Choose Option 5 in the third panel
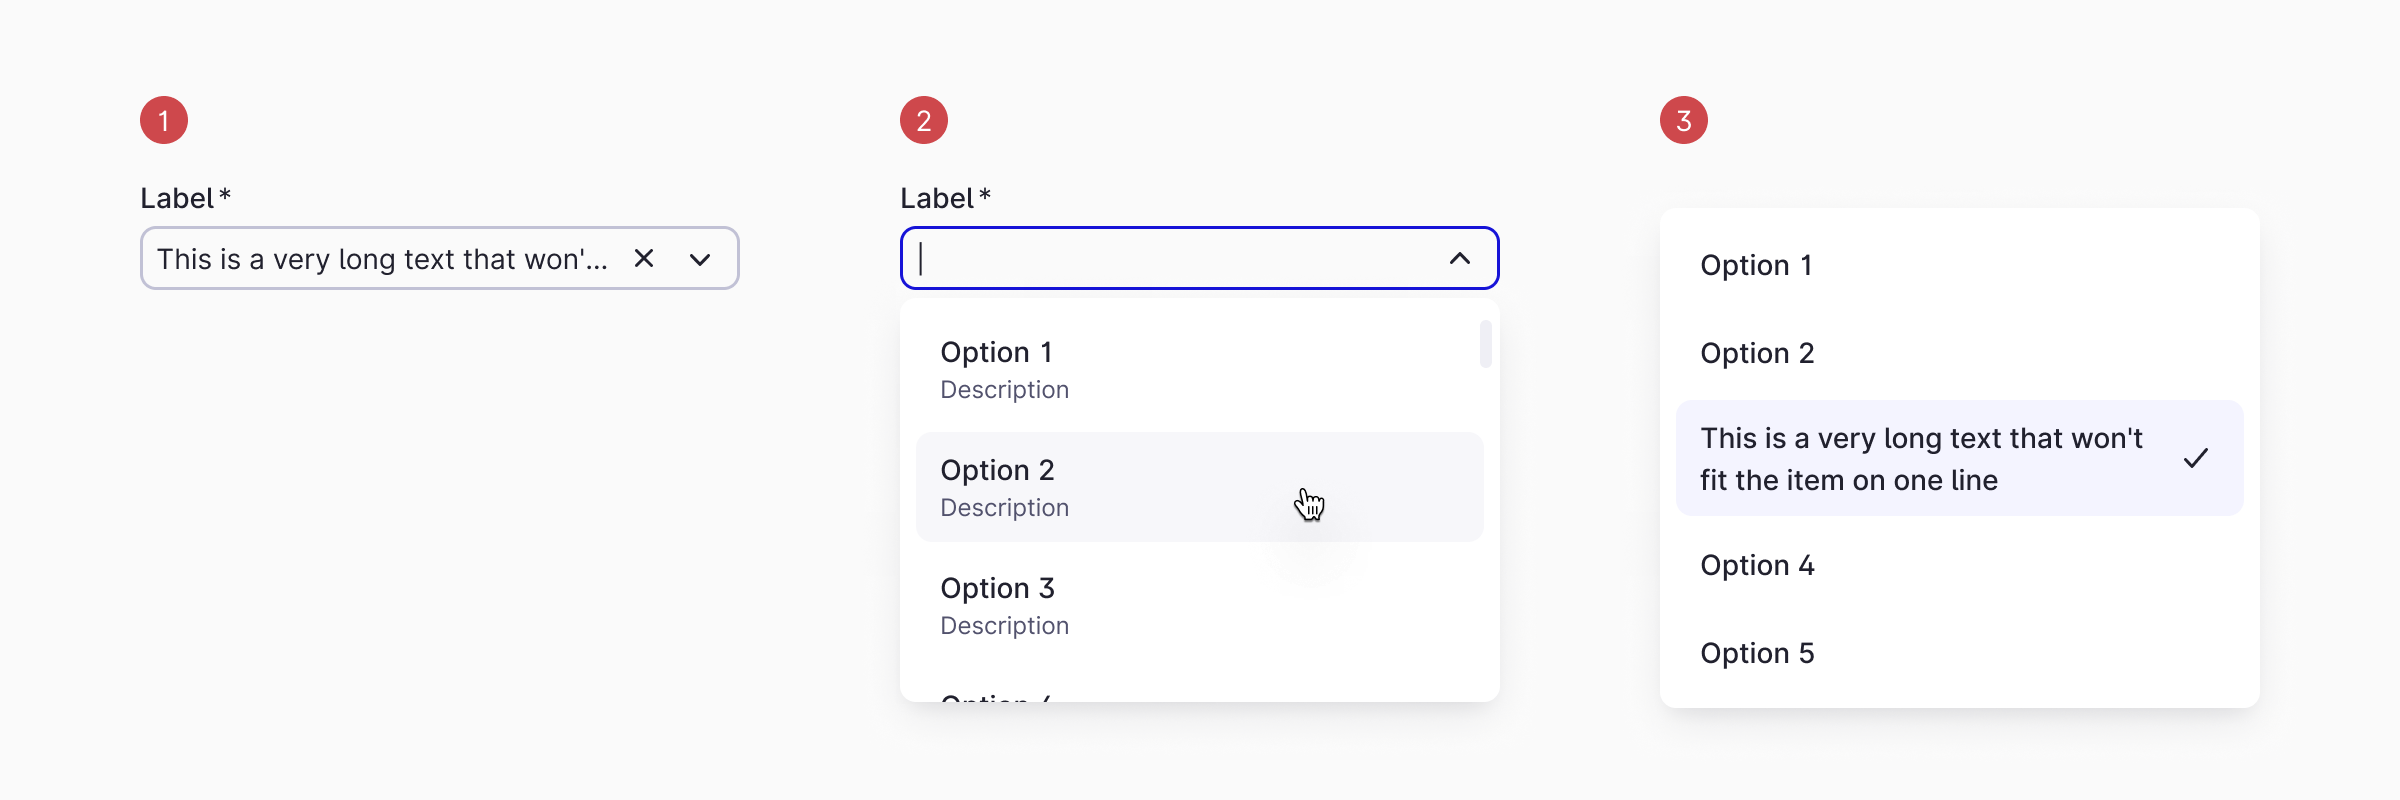This screenshot has width=2400, height=800. pyautogui.click(x=1757, y=653)
